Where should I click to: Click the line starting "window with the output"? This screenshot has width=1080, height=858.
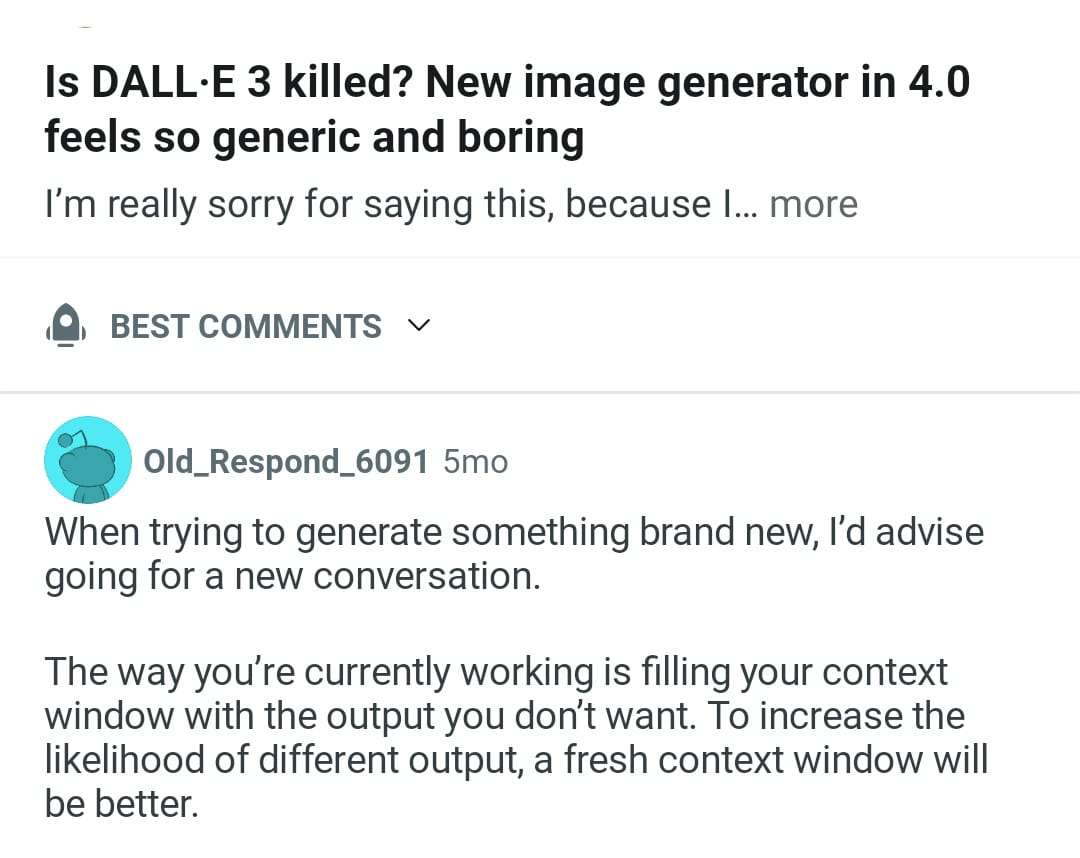240,716
